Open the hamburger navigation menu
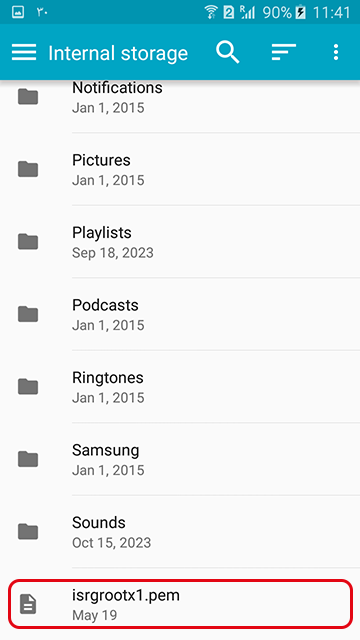This screenshot has height=640, width=360. [24, 52]
